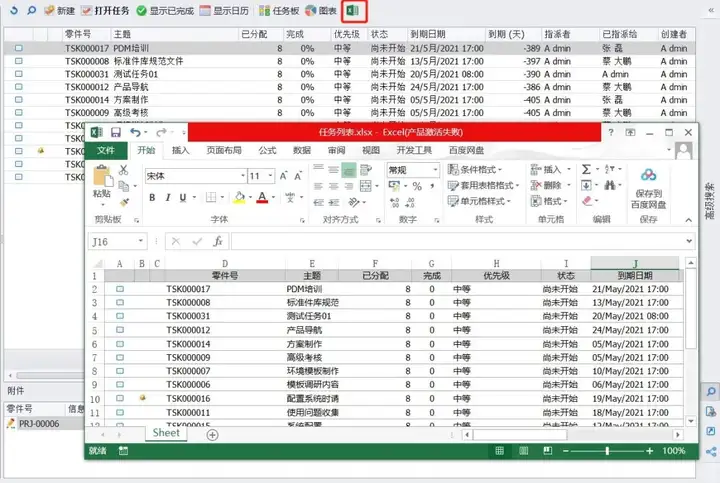Click the search magnifier in the task toolbar
The height and width of the screenshot is (483, 720).
(31, 10)
